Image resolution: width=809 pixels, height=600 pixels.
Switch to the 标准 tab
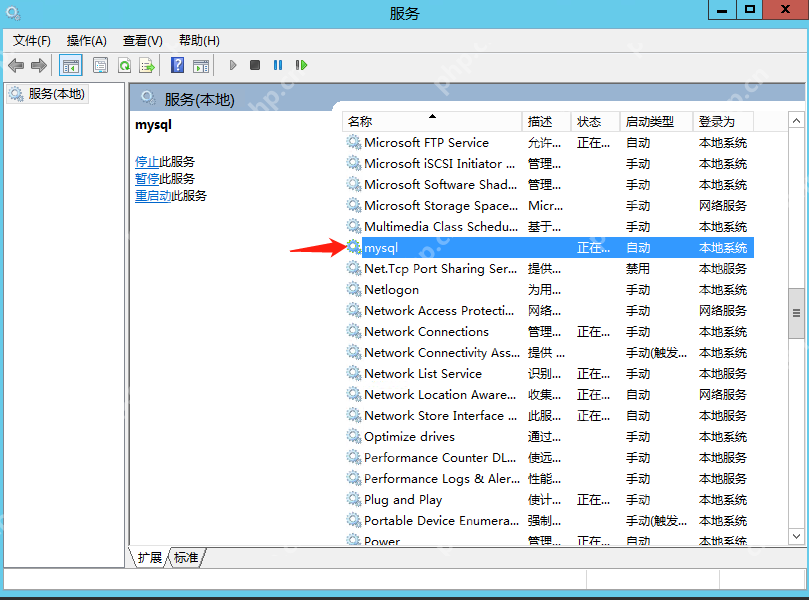186,557
